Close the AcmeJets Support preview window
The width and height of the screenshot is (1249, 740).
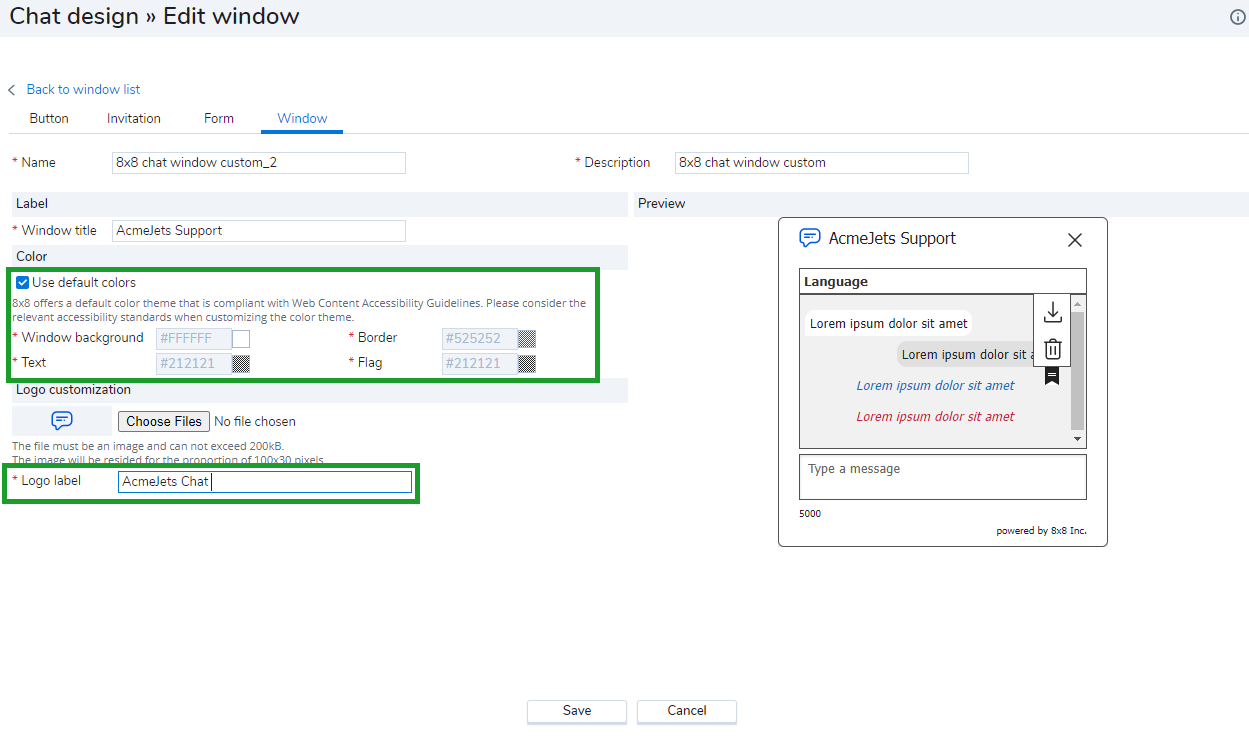pos(1075,240)
